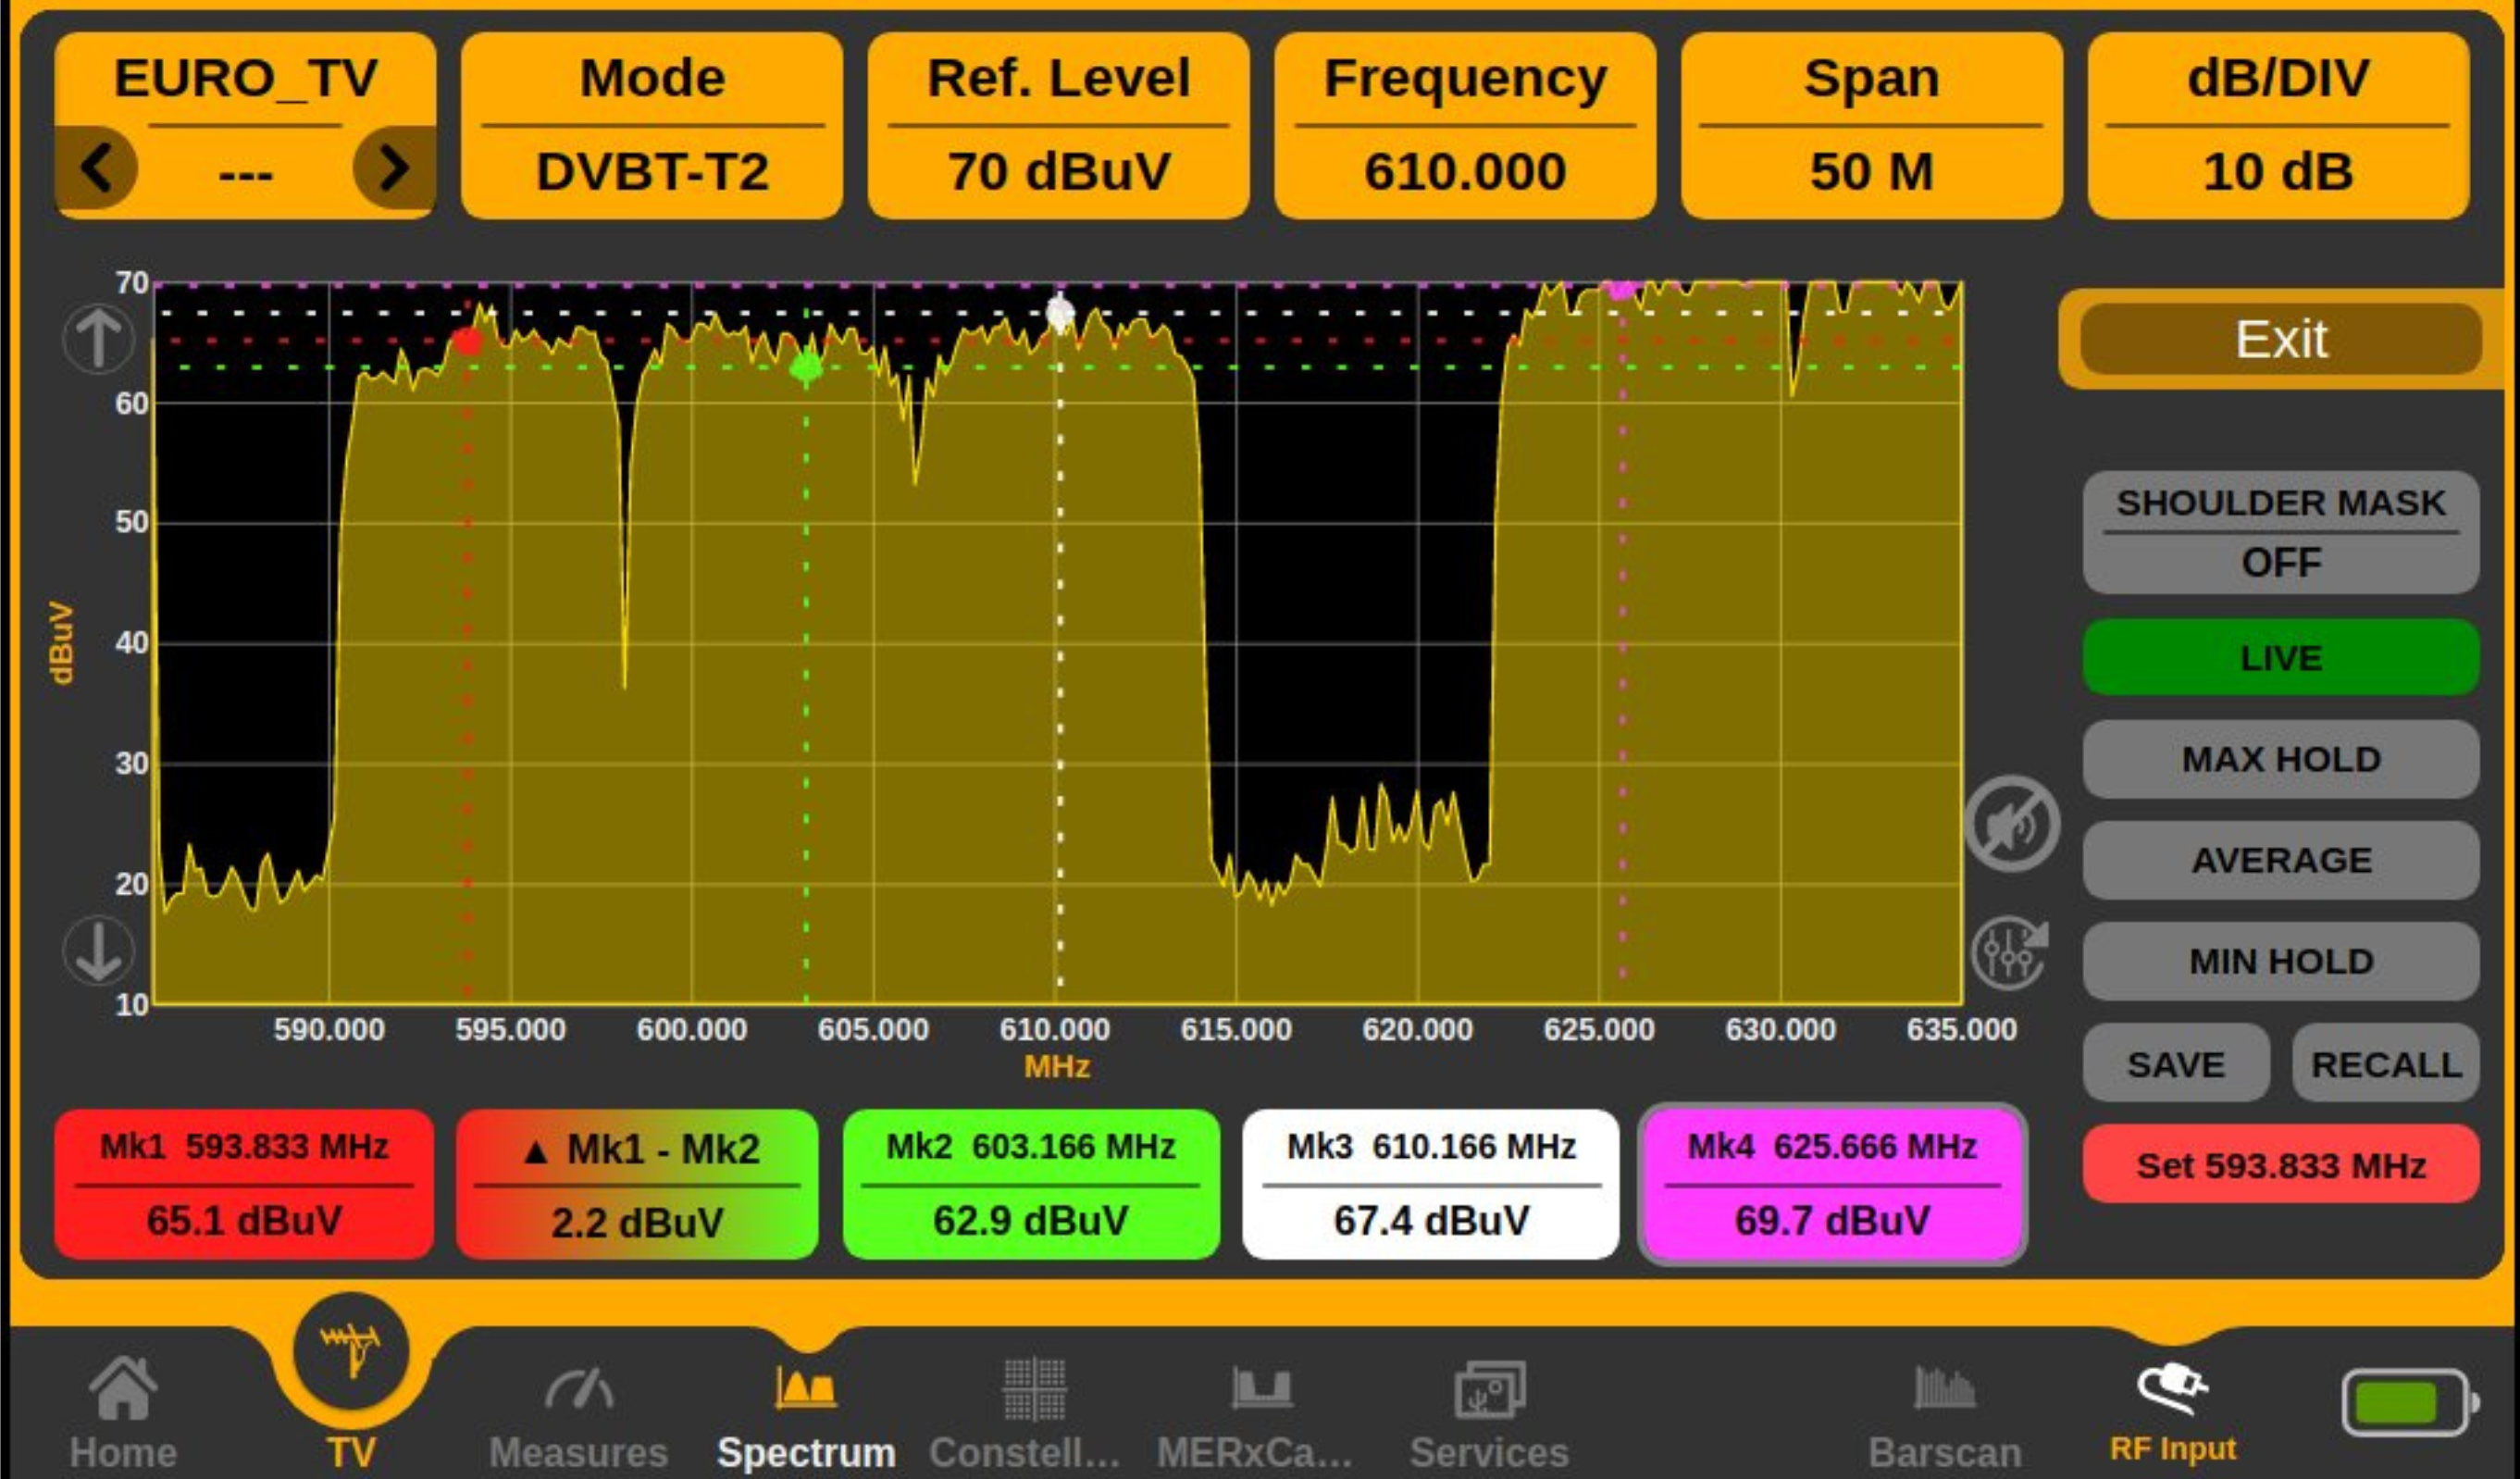The image size is (2520, 1479).
Task: Open the Measures gauge icon
Action: 579,1388
